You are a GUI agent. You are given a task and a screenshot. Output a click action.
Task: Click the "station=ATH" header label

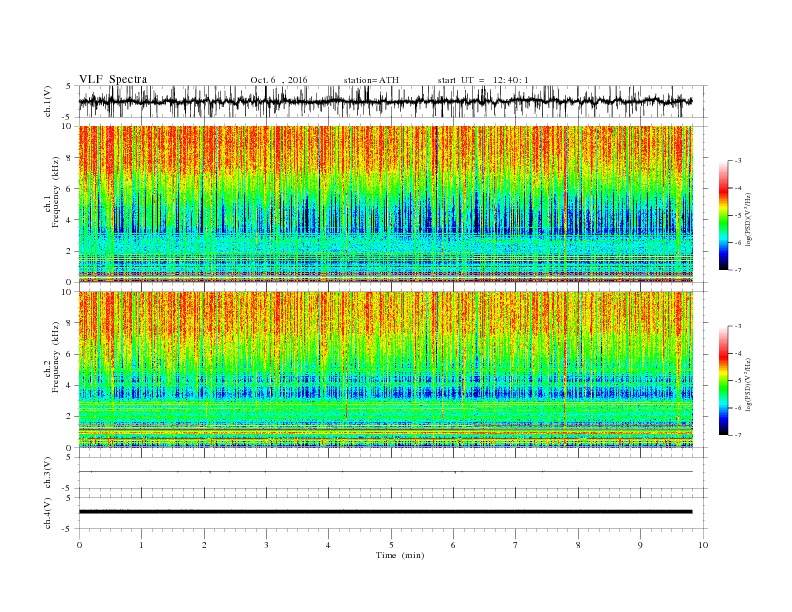[x=371, y=80]
